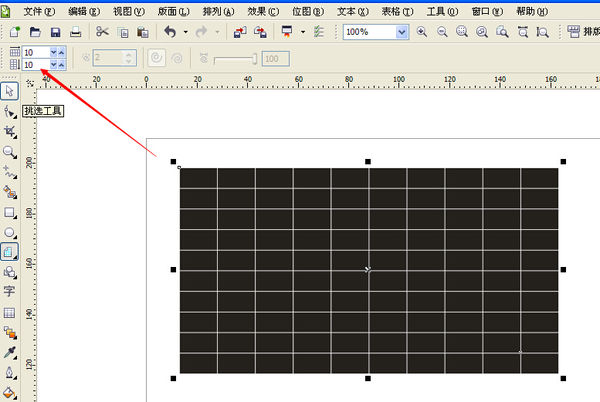Click the 100% zoom level field
Viewport: 600px width, 402px height.
point(370,32)
